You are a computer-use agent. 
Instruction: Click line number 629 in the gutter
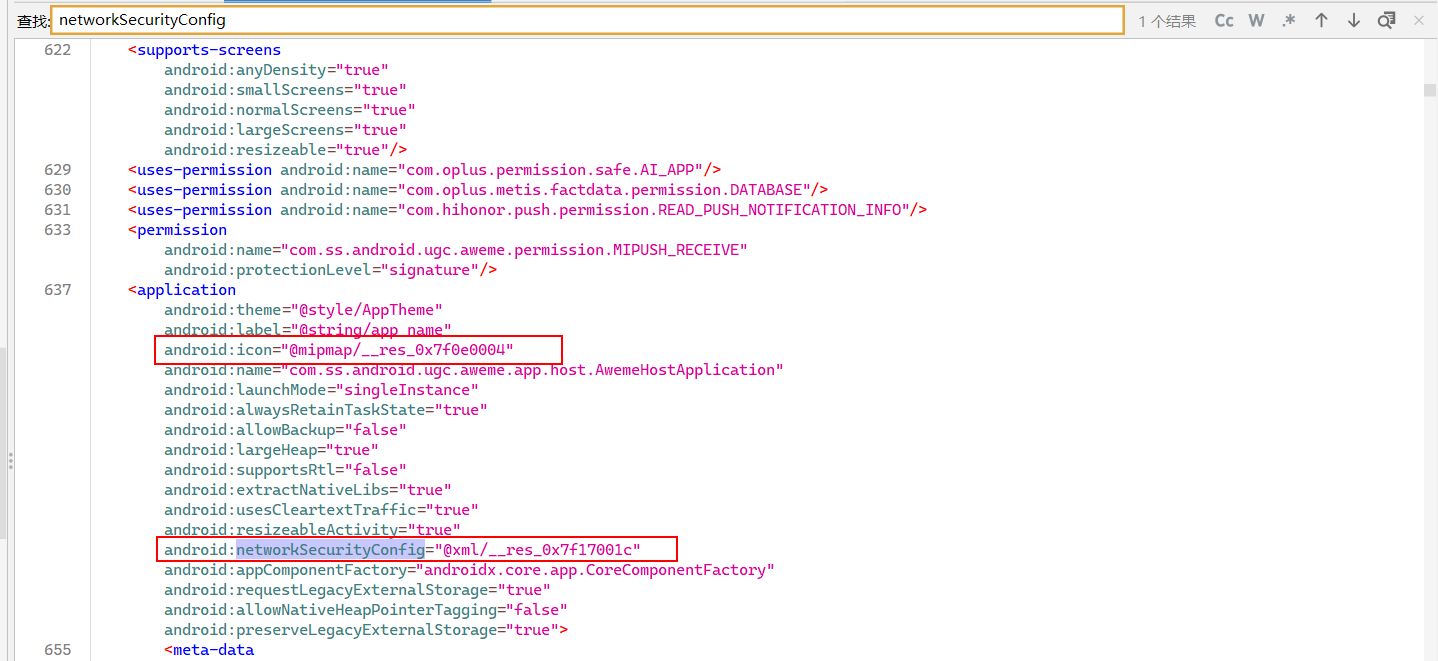(x=58, y=170)
